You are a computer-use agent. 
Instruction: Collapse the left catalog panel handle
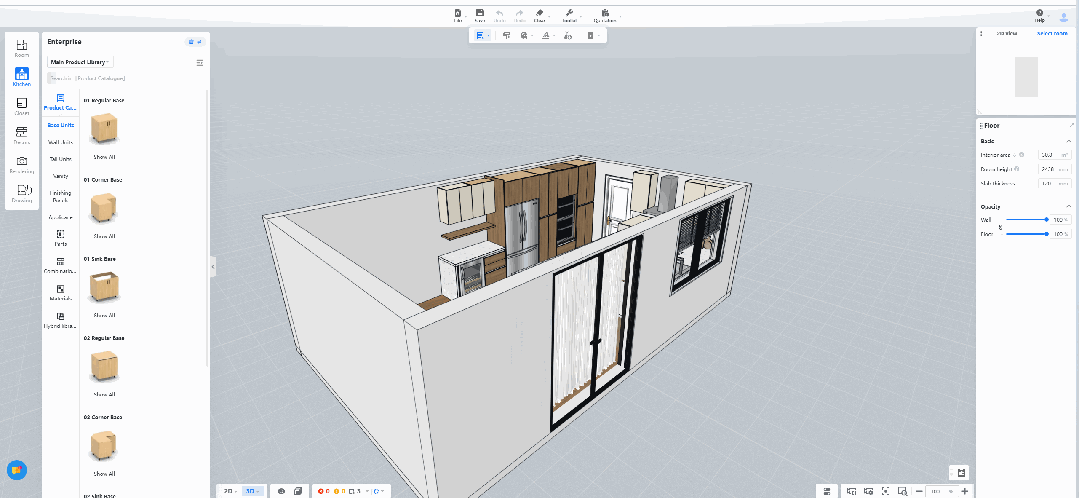[x=213, y=266]
